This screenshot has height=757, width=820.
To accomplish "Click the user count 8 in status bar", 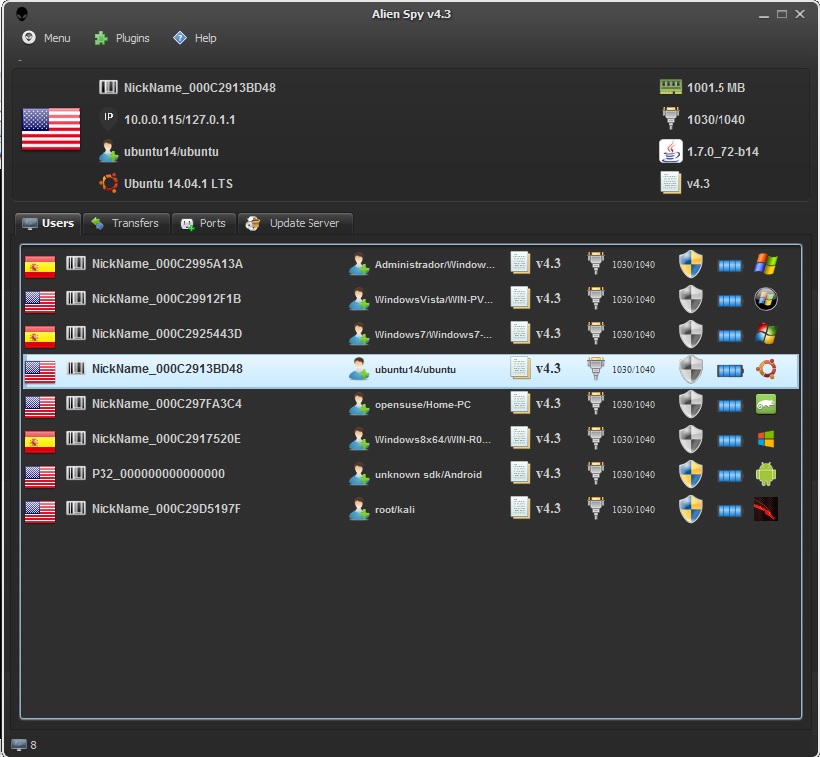I will pos(33,745).
